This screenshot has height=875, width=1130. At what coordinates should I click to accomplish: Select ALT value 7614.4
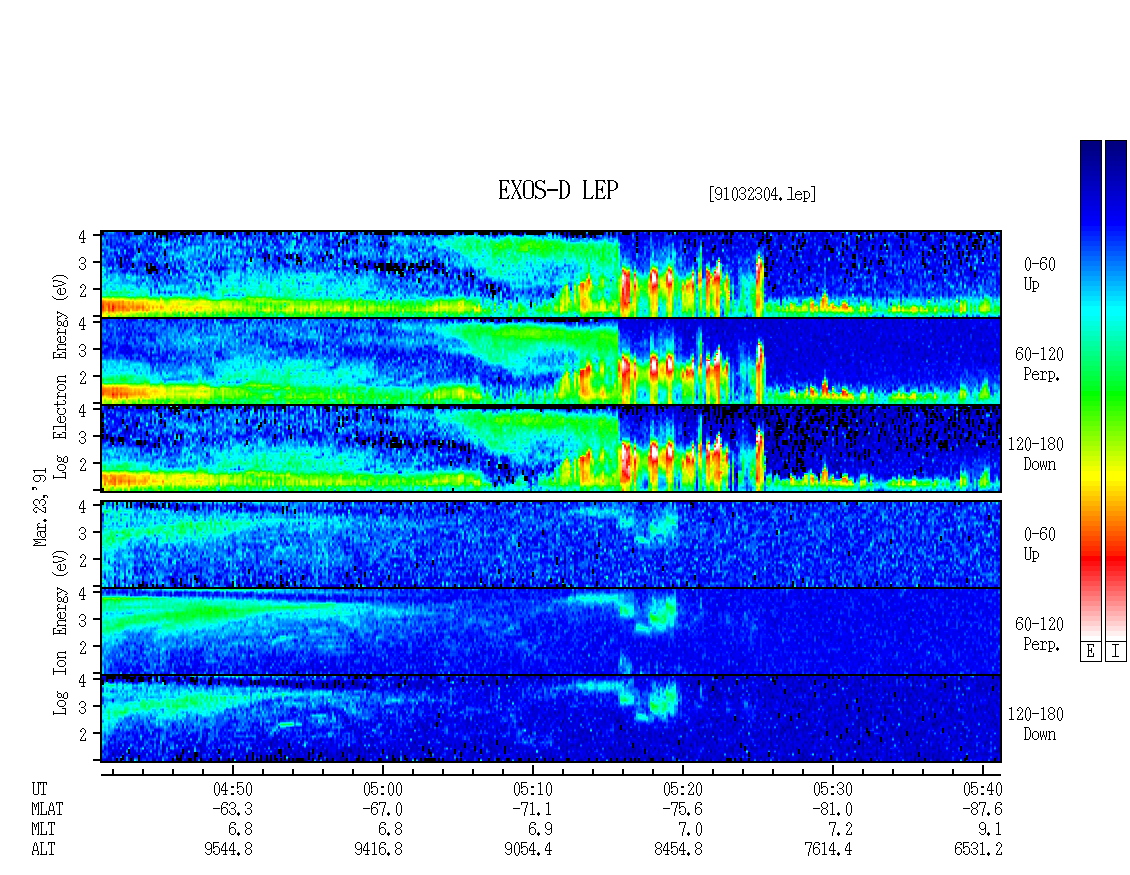[x=828, y=850]
